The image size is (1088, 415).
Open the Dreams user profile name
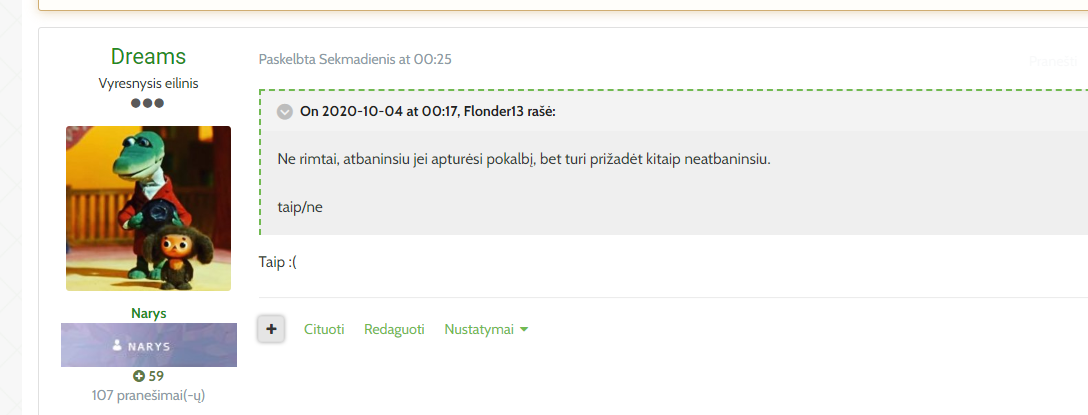point(148,56)
